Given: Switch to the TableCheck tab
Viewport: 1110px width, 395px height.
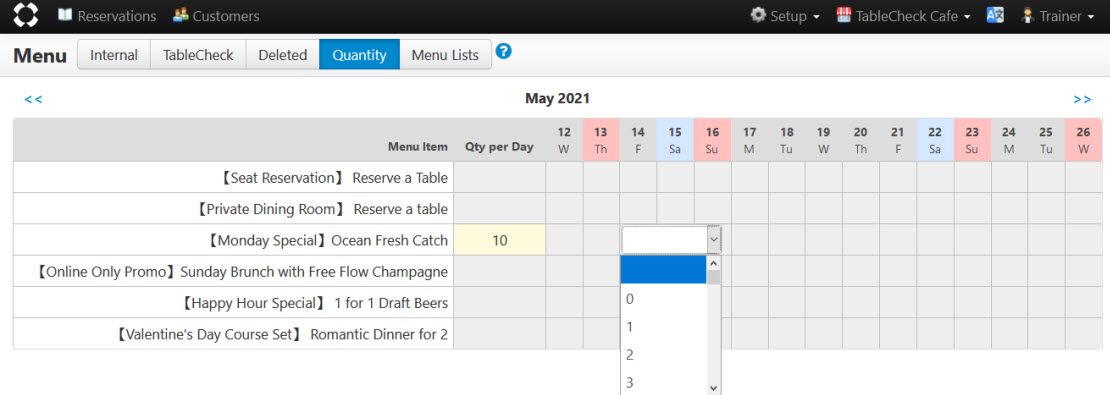Looking at the screenshot, I should point(198,55).
